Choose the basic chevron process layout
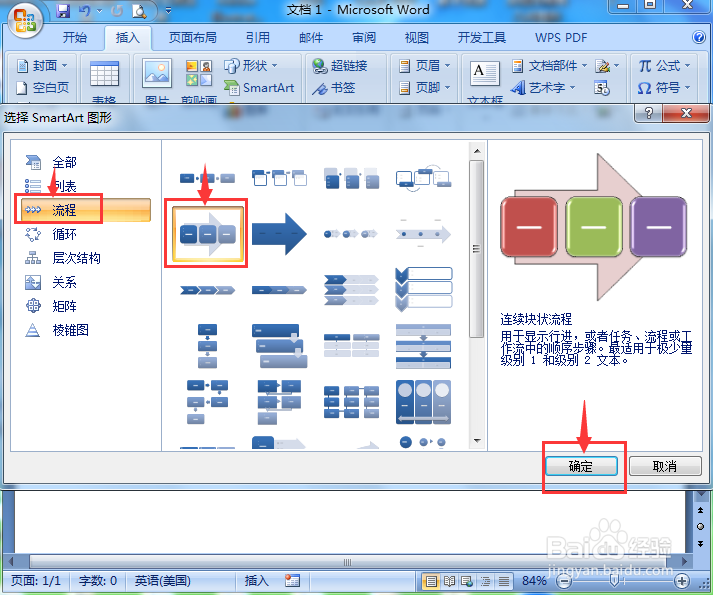Image resolution: width=713 pixels, height=595 pixels. (x=207, y=290)
